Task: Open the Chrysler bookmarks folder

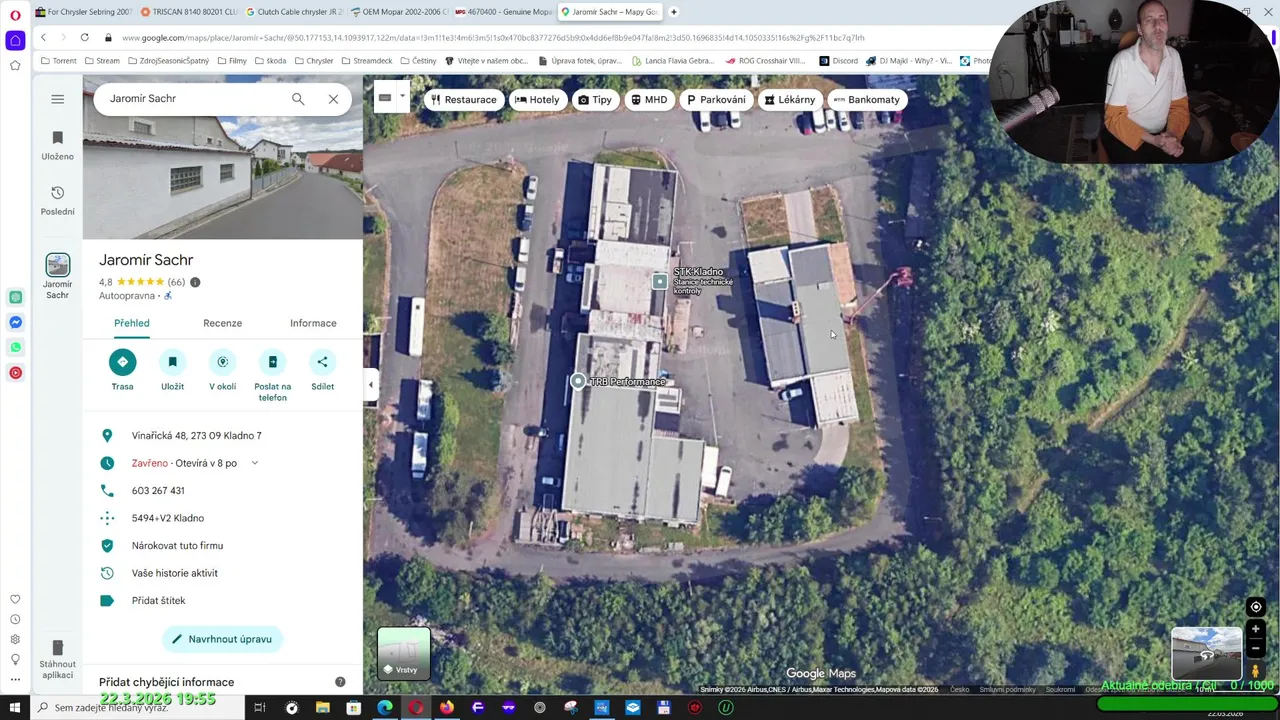Action: coord(314,61)
